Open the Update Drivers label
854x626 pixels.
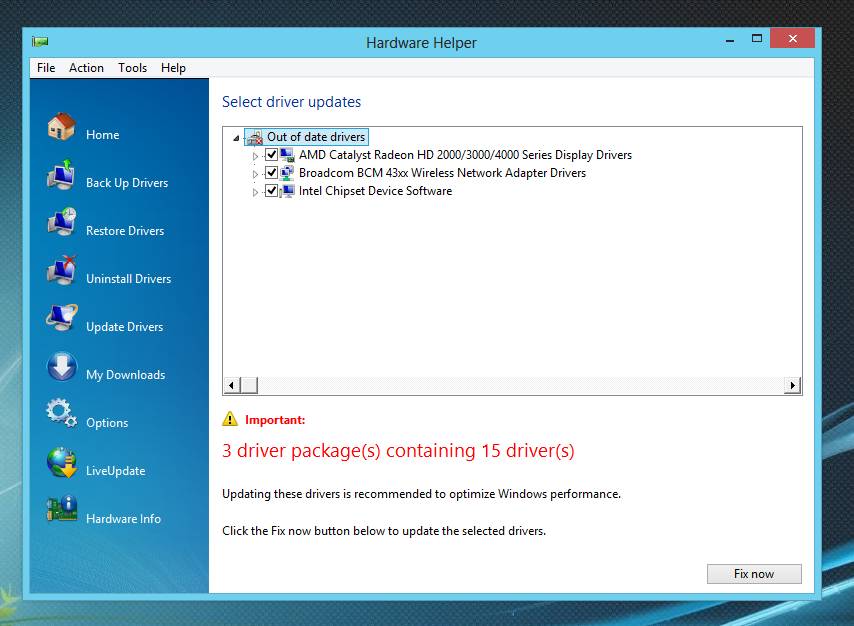125,327
